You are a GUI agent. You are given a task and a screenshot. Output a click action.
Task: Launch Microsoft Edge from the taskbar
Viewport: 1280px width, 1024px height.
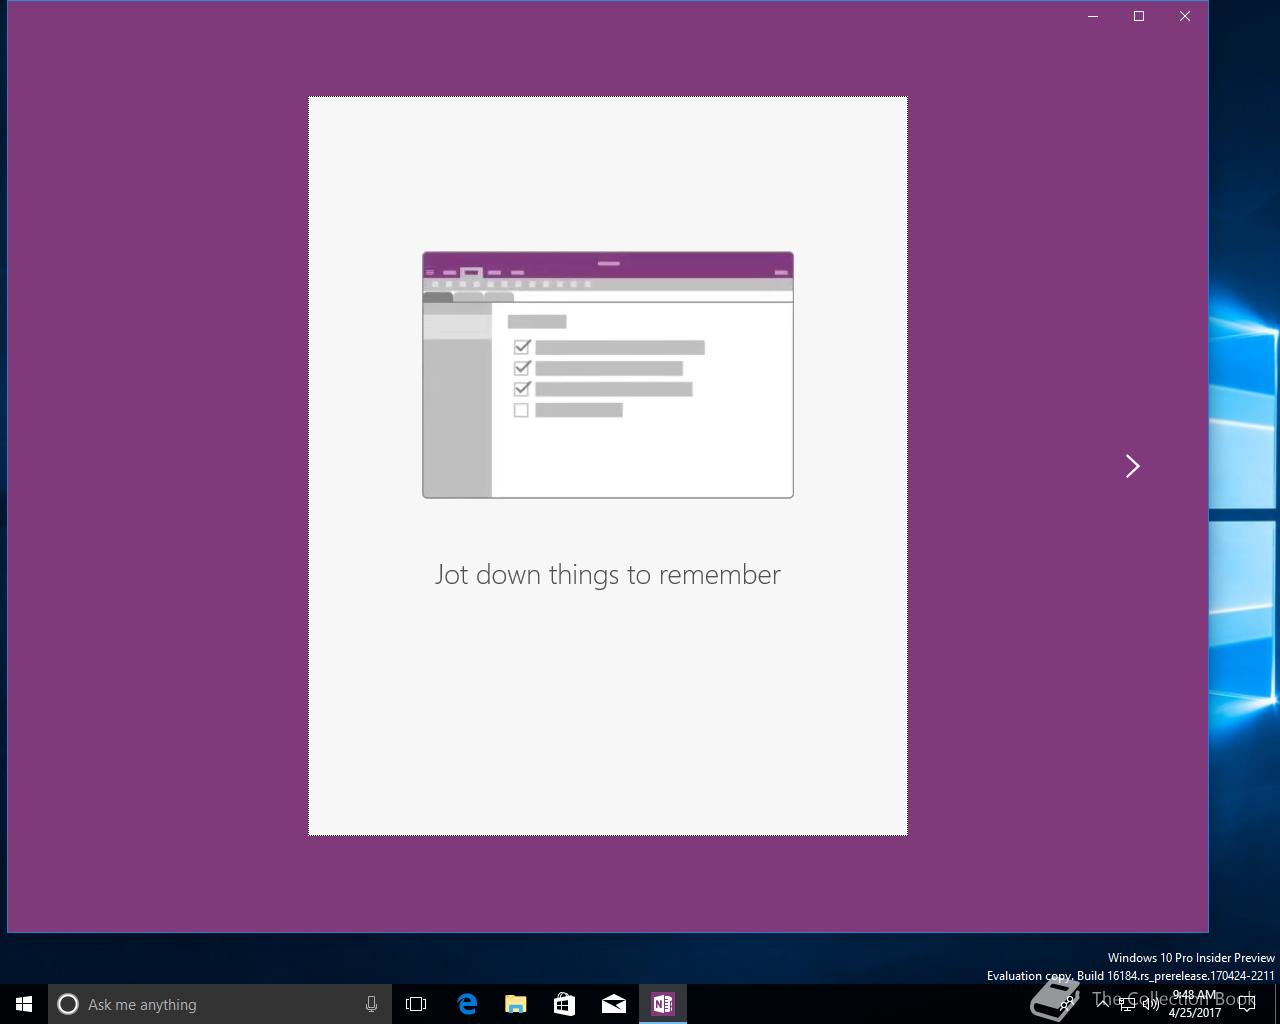coord(467,1004)
